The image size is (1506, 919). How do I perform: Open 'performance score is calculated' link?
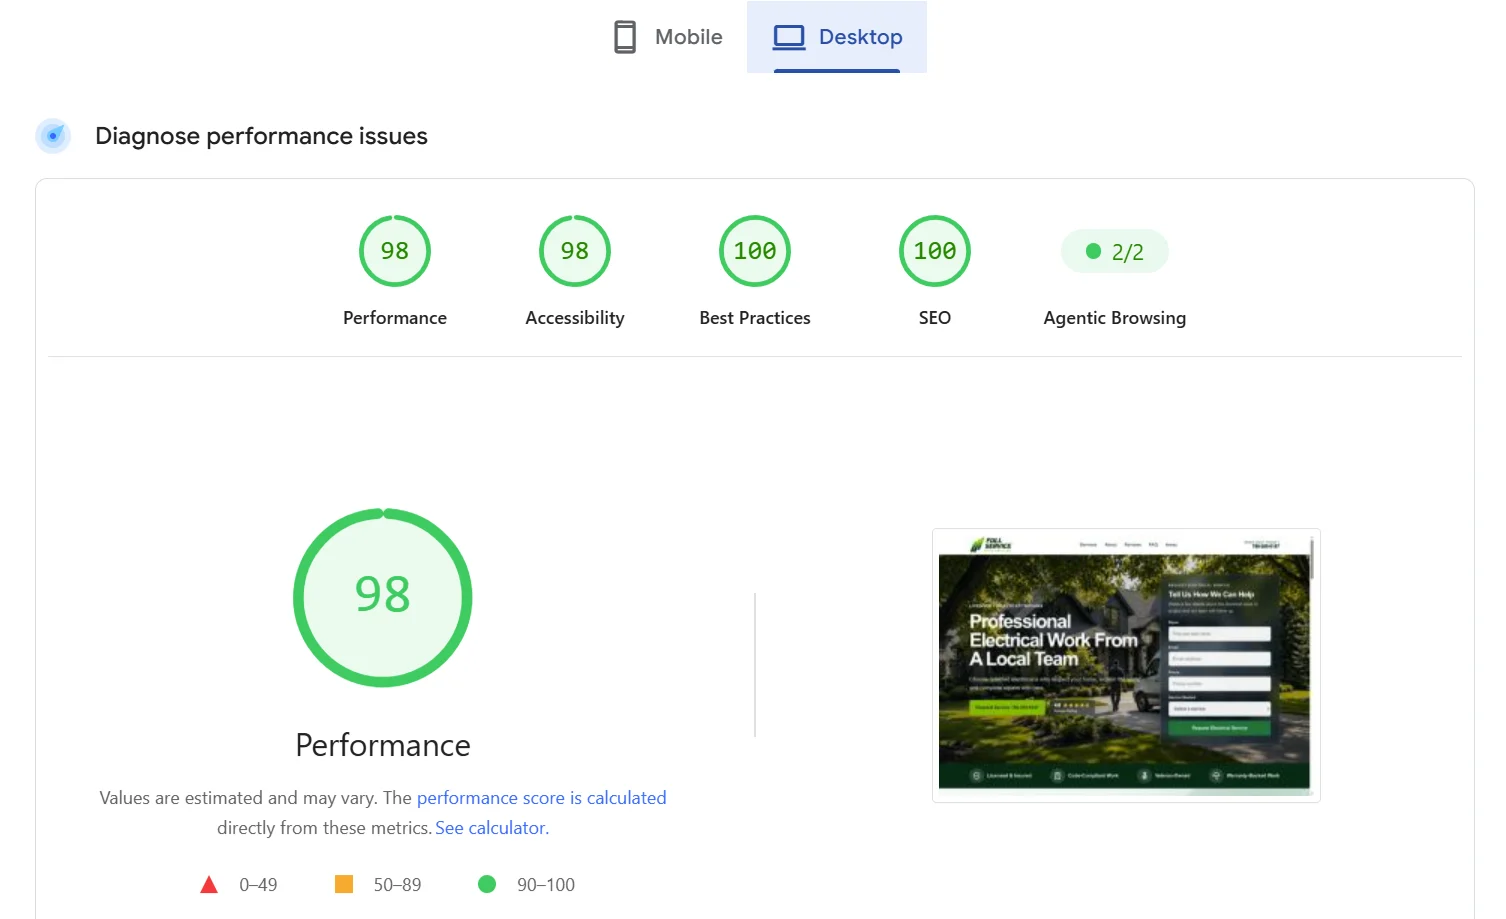[x=541, y=798]
